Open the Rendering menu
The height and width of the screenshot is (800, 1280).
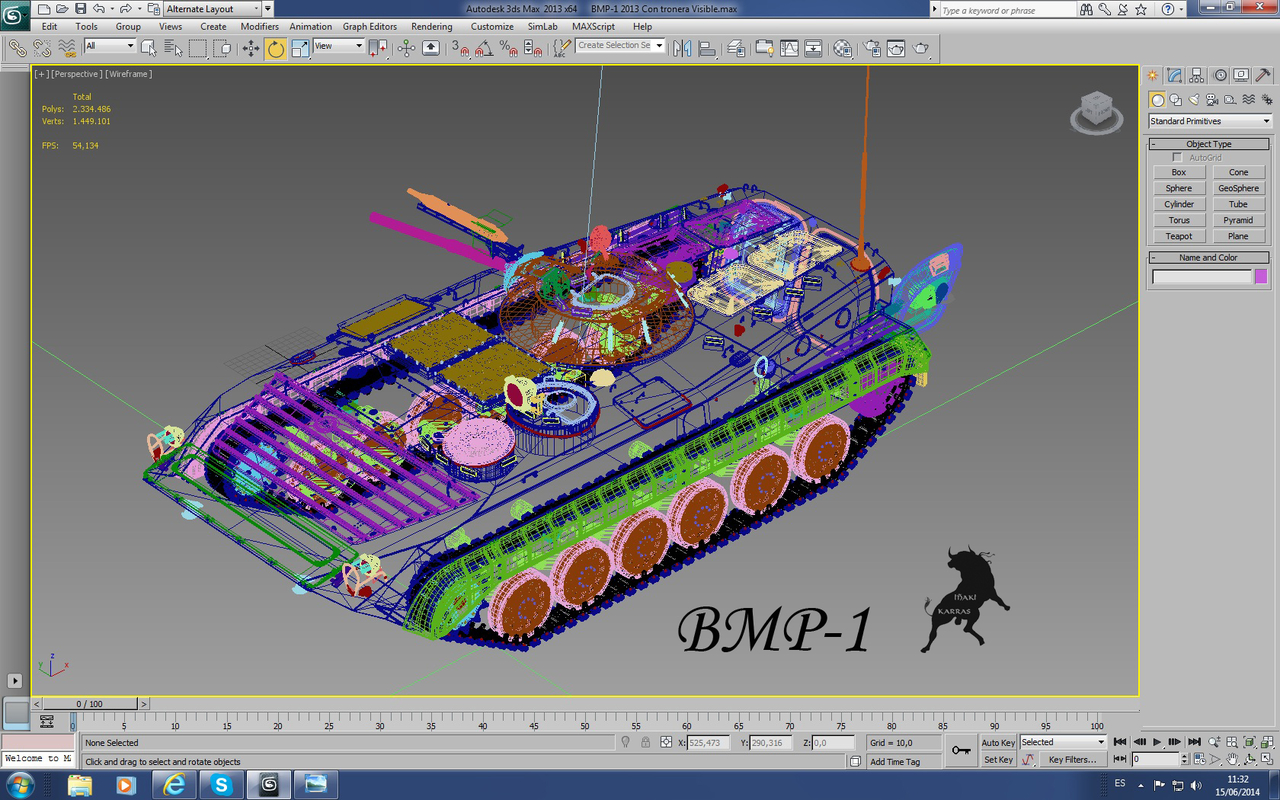[x=432, y=27]
